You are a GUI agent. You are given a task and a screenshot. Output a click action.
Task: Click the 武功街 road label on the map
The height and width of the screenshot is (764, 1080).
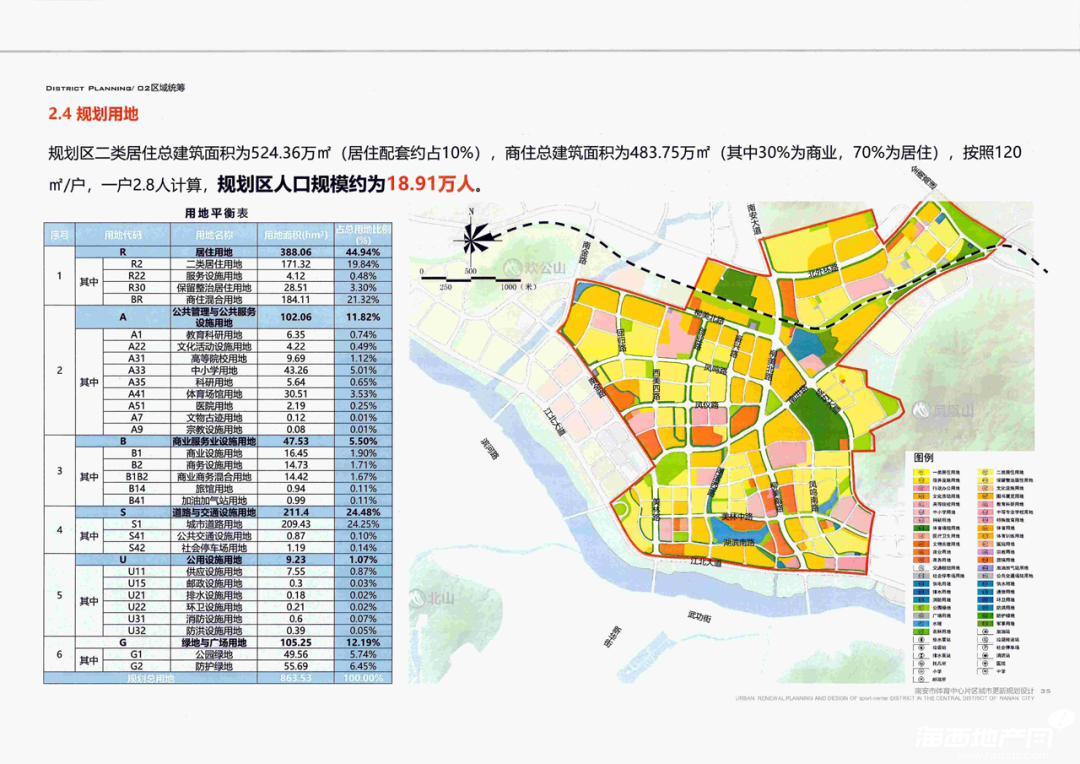tap(699, 617)
